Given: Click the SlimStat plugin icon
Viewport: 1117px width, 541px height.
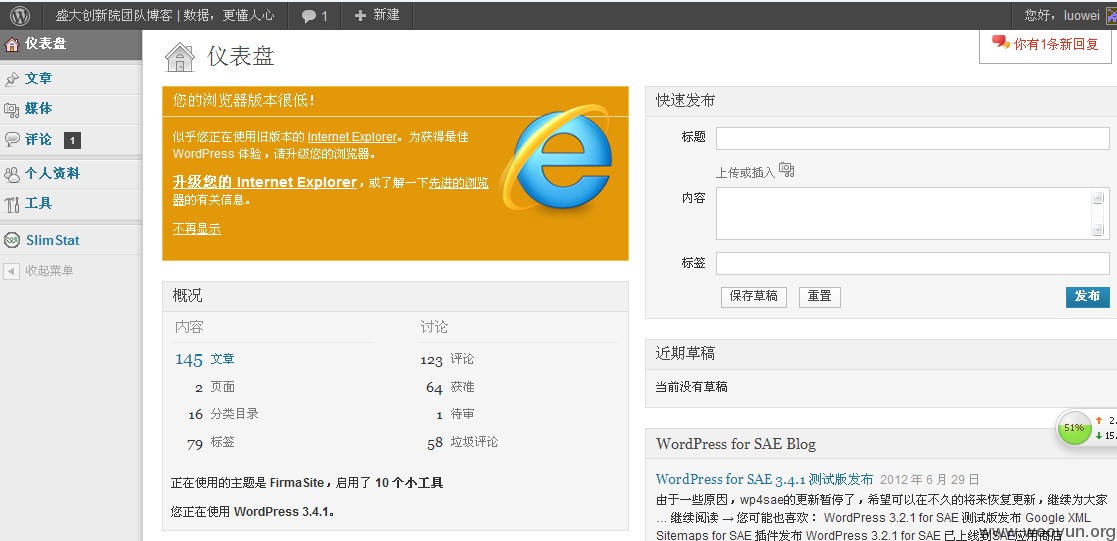Looking at the screenshot, I should (x=11, y=241).
